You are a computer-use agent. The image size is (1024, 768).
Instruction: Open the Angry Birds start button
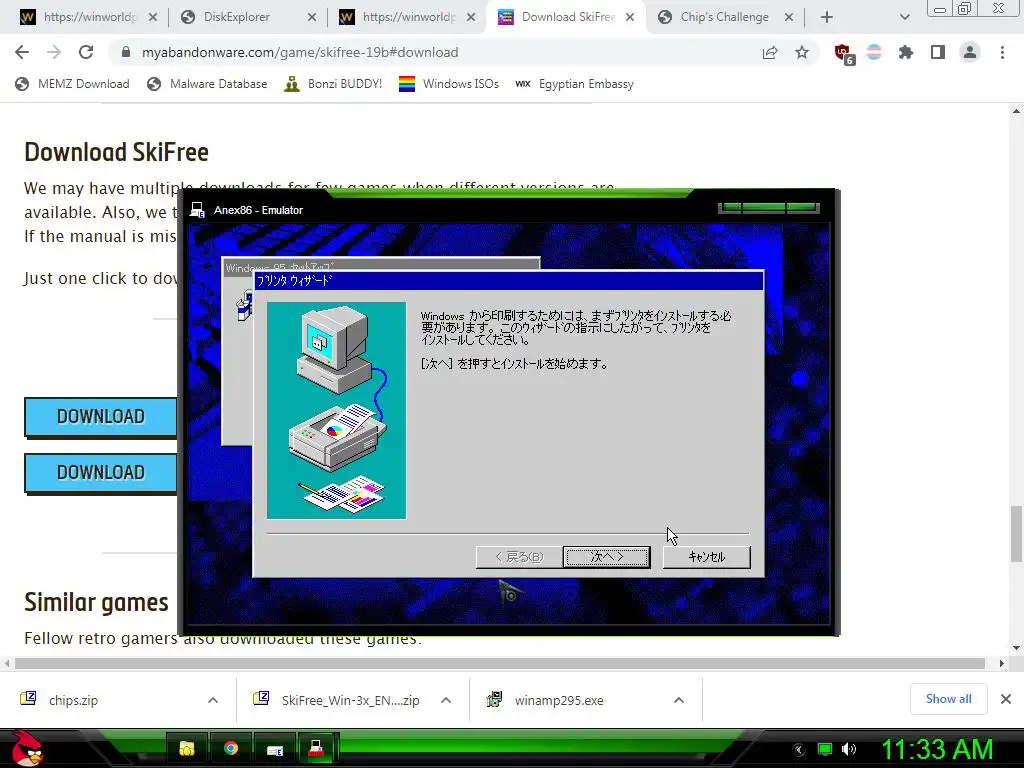point(27,748)
